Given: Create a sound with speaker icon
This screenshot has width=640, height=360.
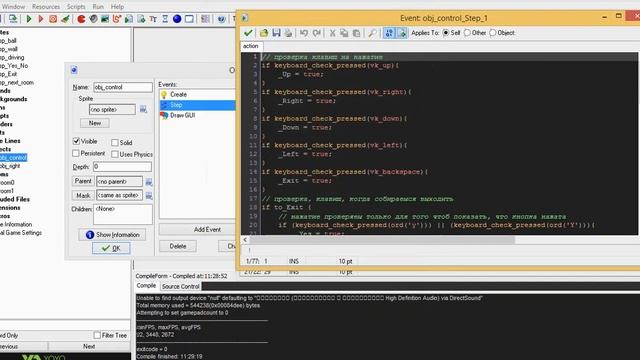Looking at the screenshot, I should coord(93,19).
